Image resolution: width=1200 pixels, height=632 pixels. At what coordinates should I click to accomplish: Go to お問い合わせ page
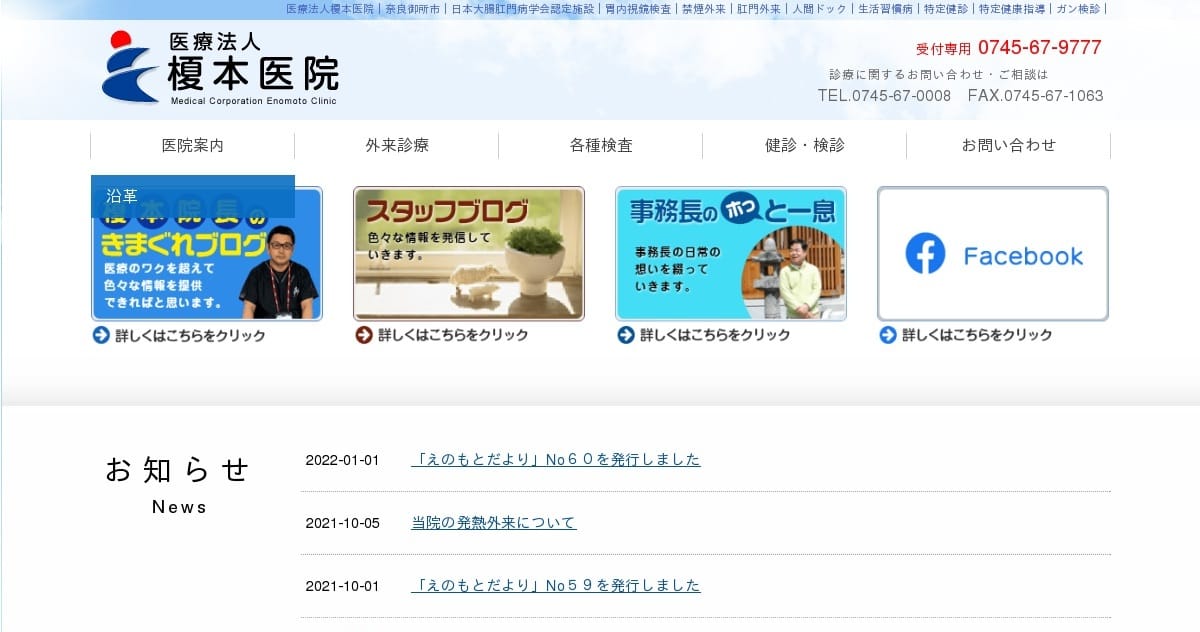(x=1008, y=145)
